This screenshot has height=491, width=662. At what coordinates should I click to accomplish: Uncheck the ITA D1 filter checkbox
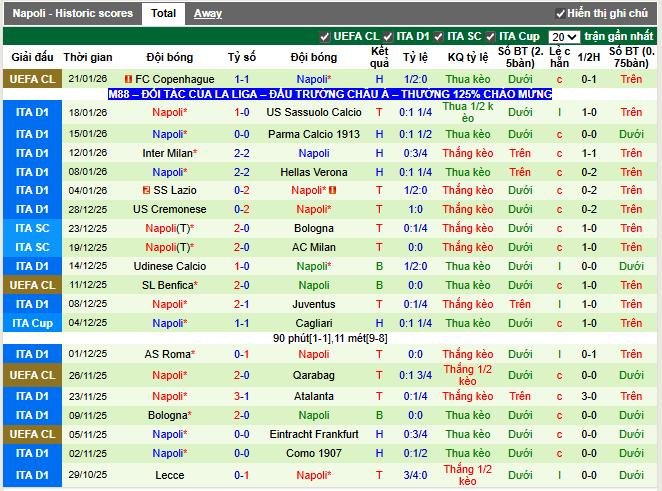[388, 37]
